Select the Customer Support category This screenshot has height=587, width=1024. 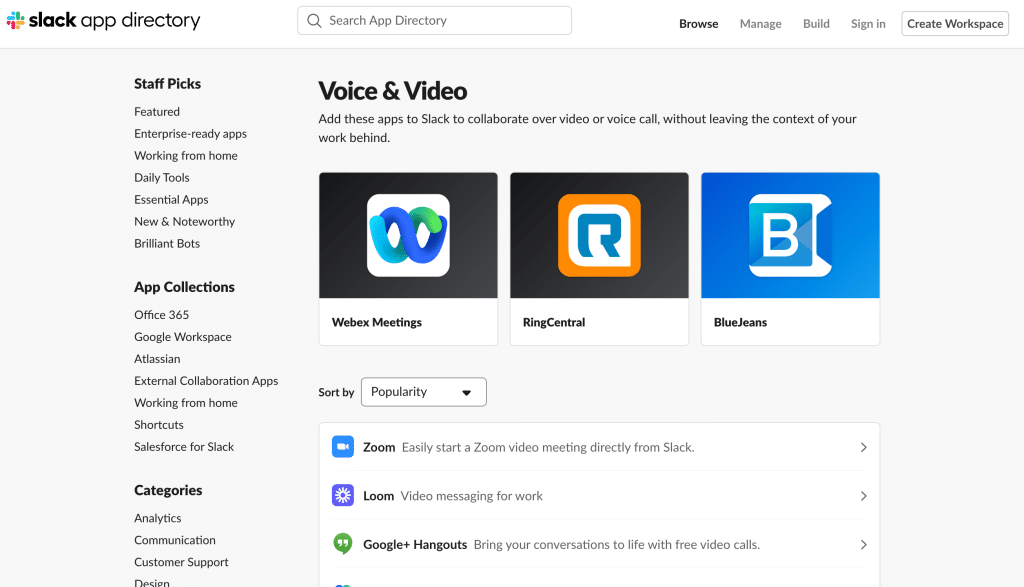[x=181, y=562]
